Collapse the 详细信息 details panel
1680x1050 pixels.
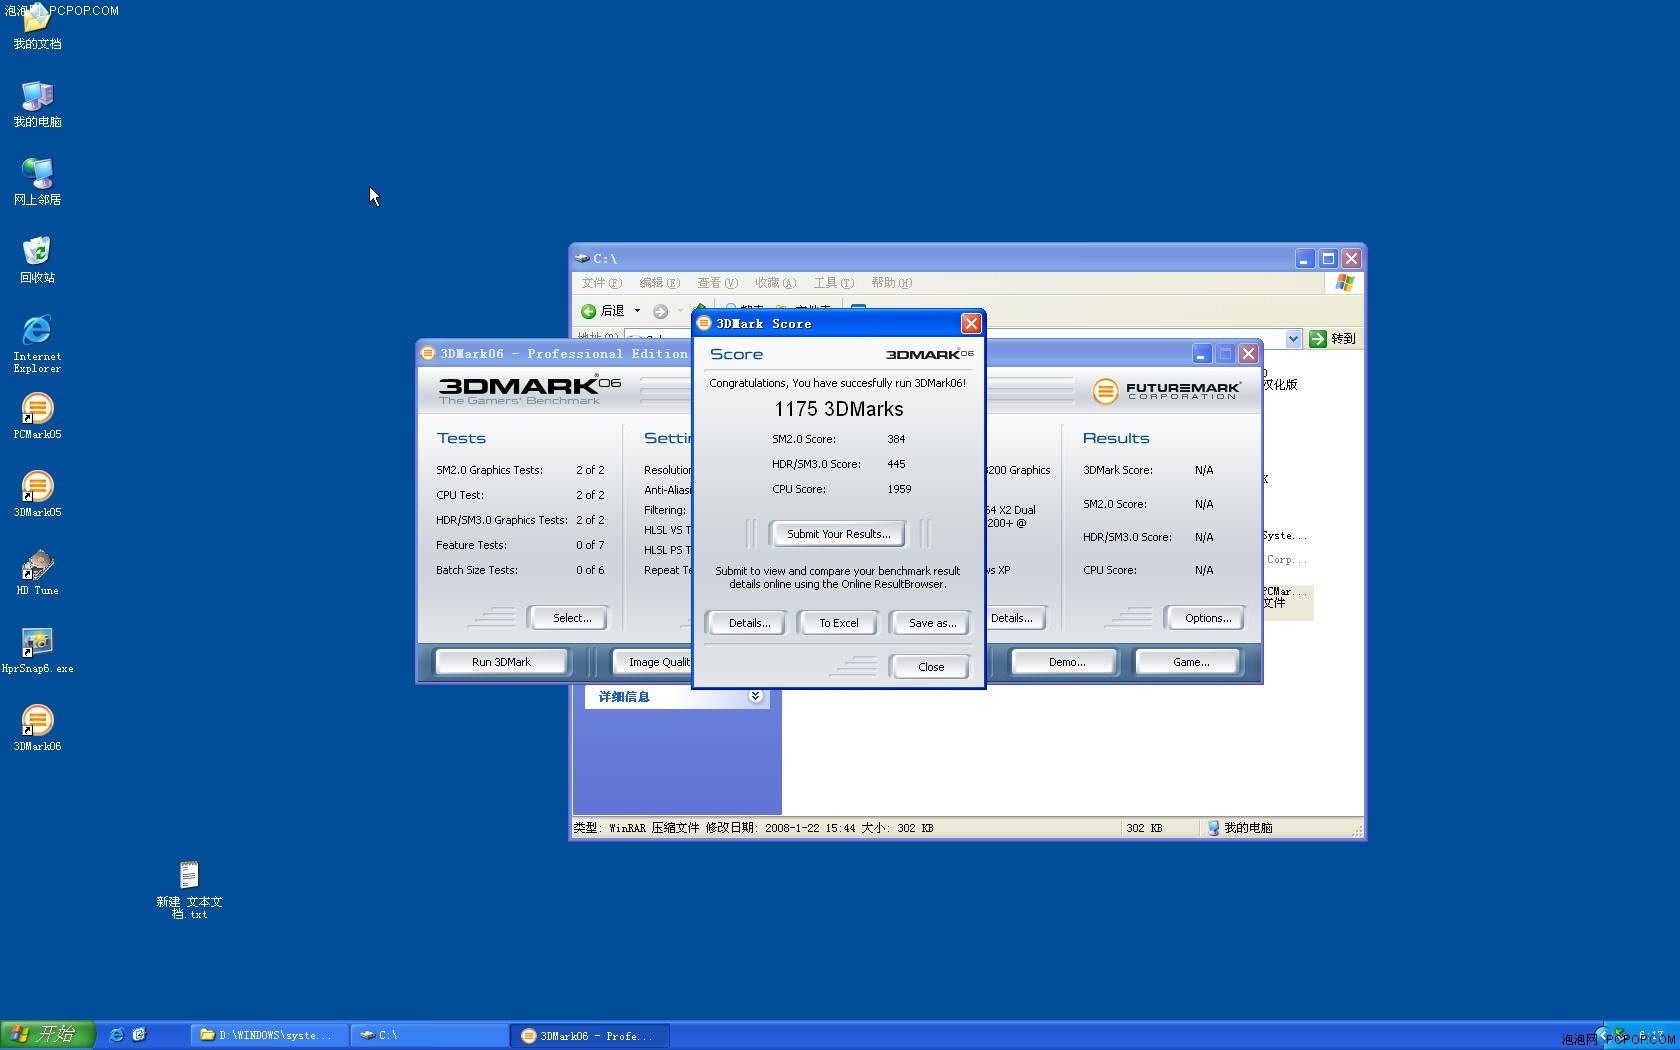755,696
